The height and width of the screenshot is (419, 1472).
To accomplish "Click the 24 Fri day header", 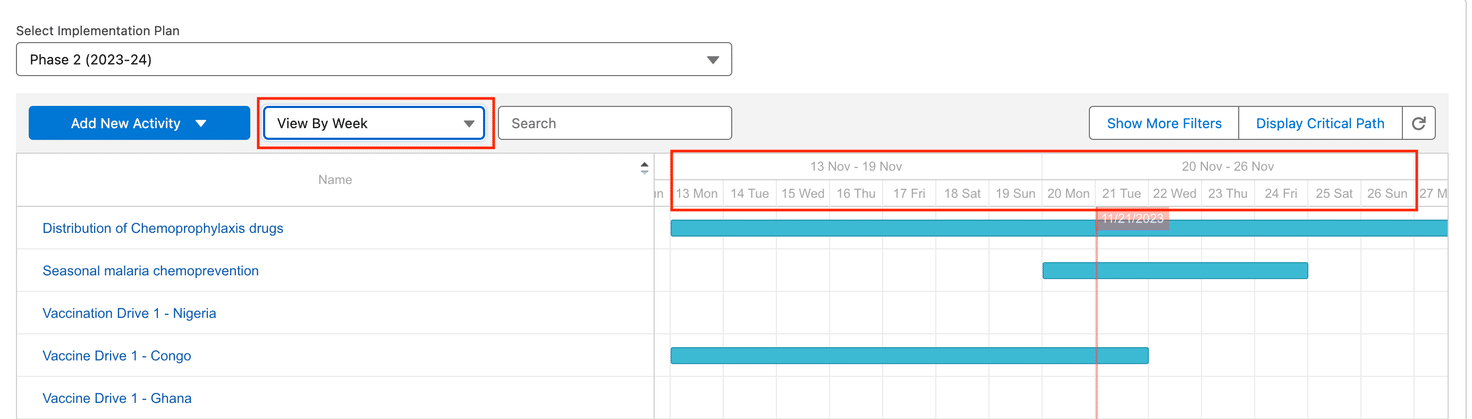I will [x=1281, y=193].
